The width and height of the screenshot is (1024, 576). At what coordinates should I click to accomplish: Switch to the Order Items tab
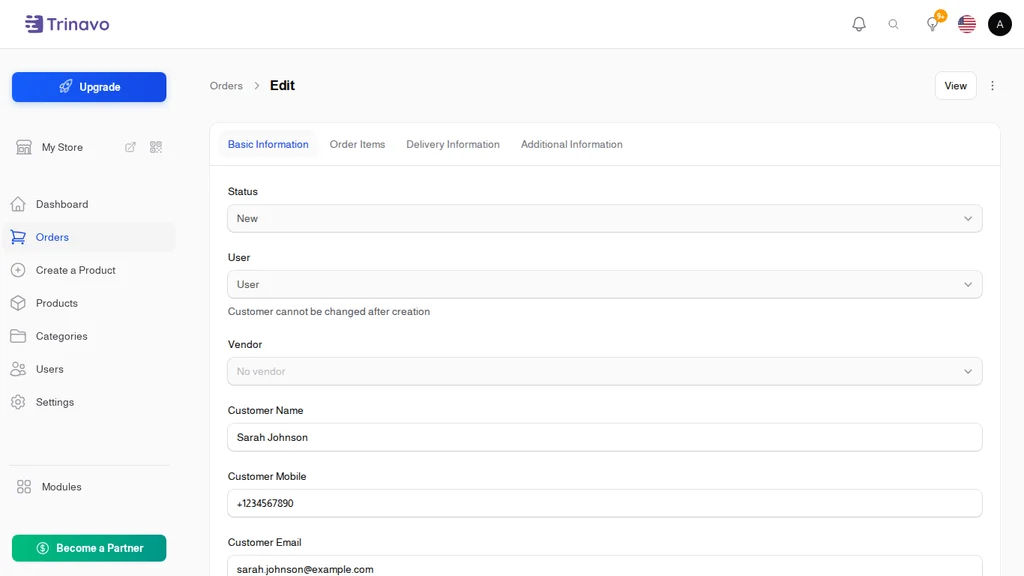[357, 144]
